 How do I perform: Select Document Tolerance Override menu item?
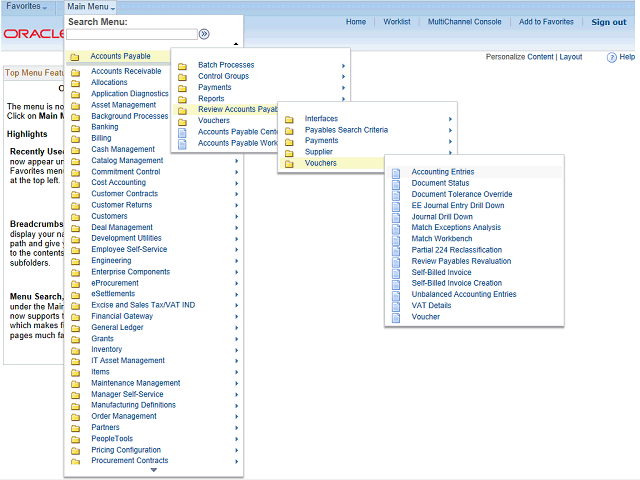click(461, 194)
